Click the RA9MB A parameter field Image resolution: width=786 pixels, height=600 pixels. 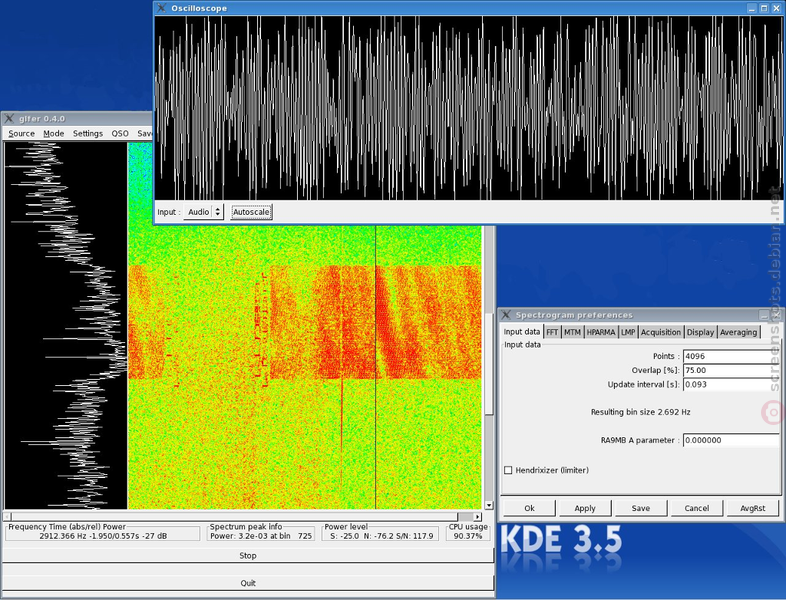point(731,440)
